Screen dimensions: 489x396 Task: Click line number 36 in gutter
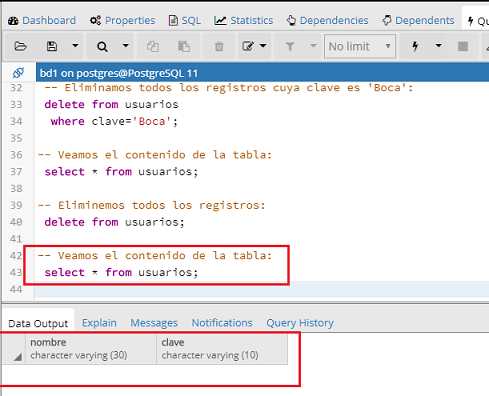[x=16, y=155]
